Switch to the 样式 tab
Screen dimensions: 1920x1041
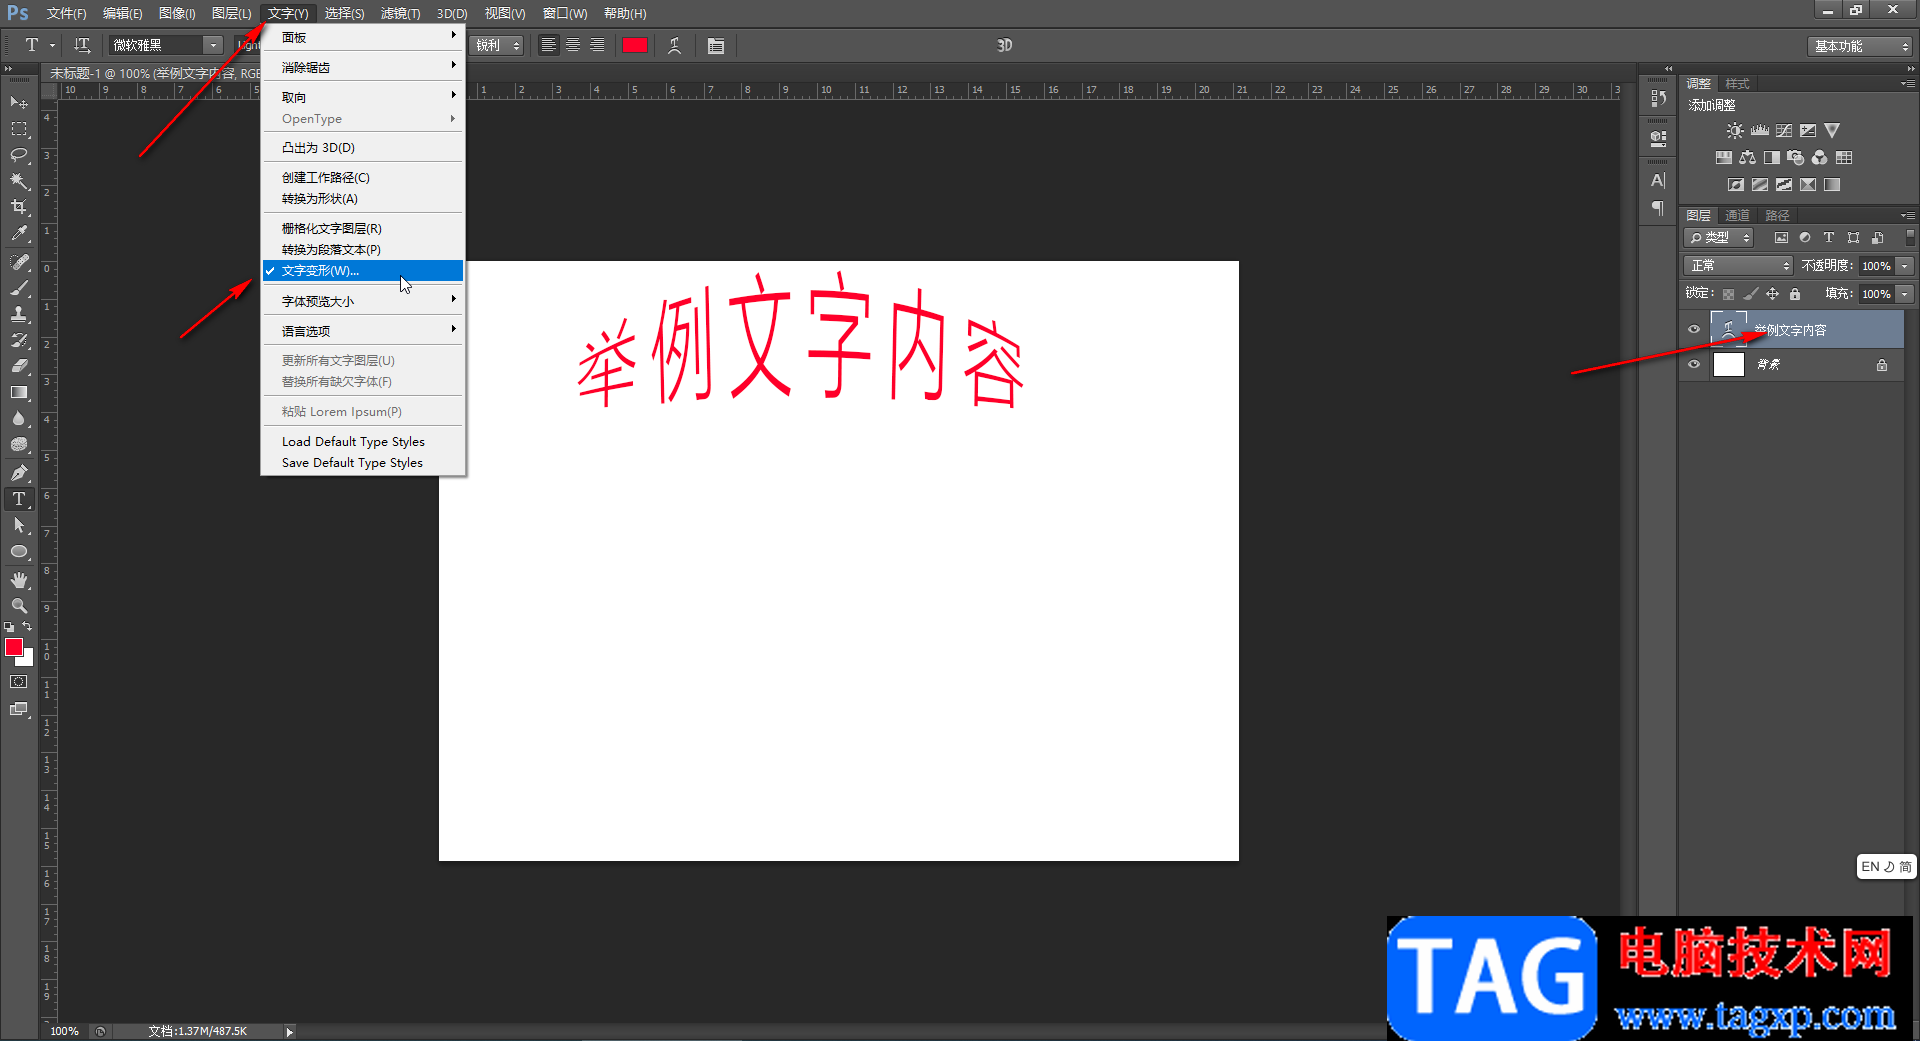[x=1737, y=83]
